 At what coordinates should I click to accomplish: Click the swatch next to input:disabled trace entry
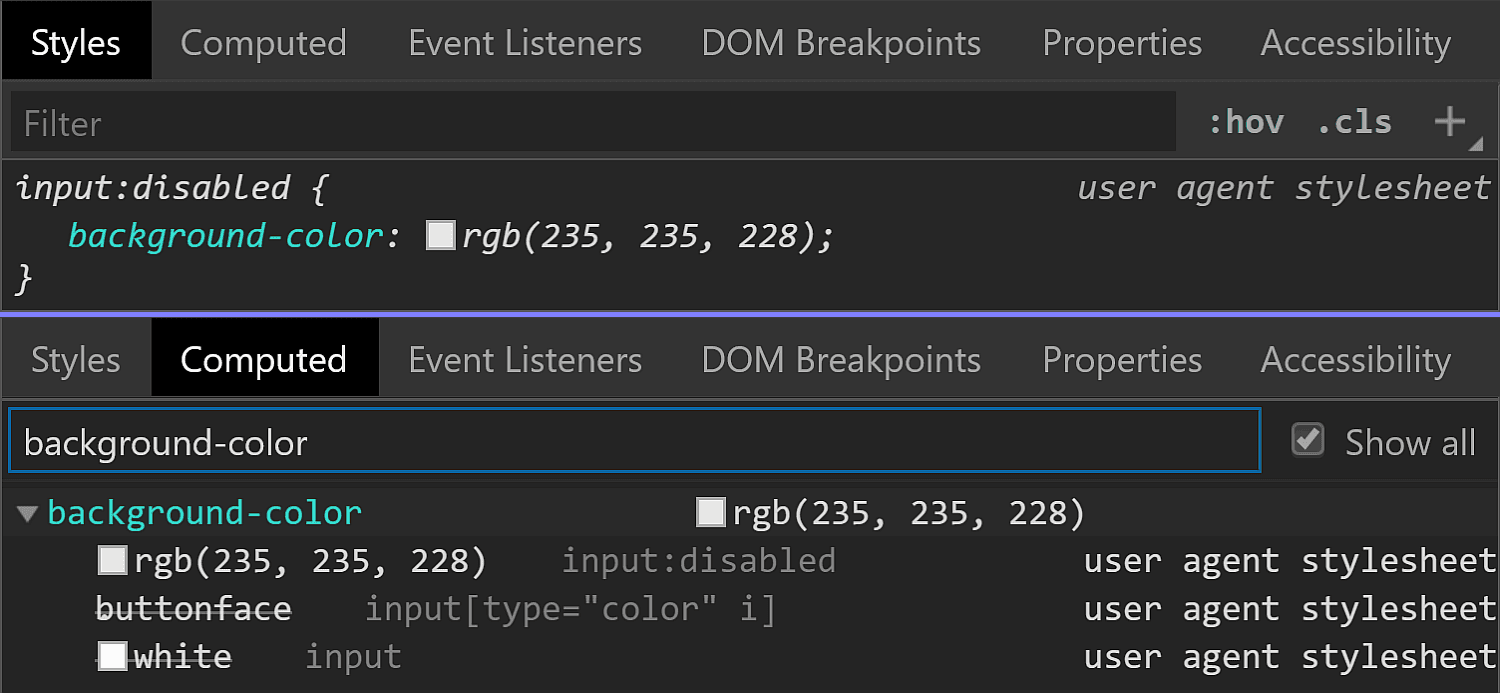coord(112,561)
